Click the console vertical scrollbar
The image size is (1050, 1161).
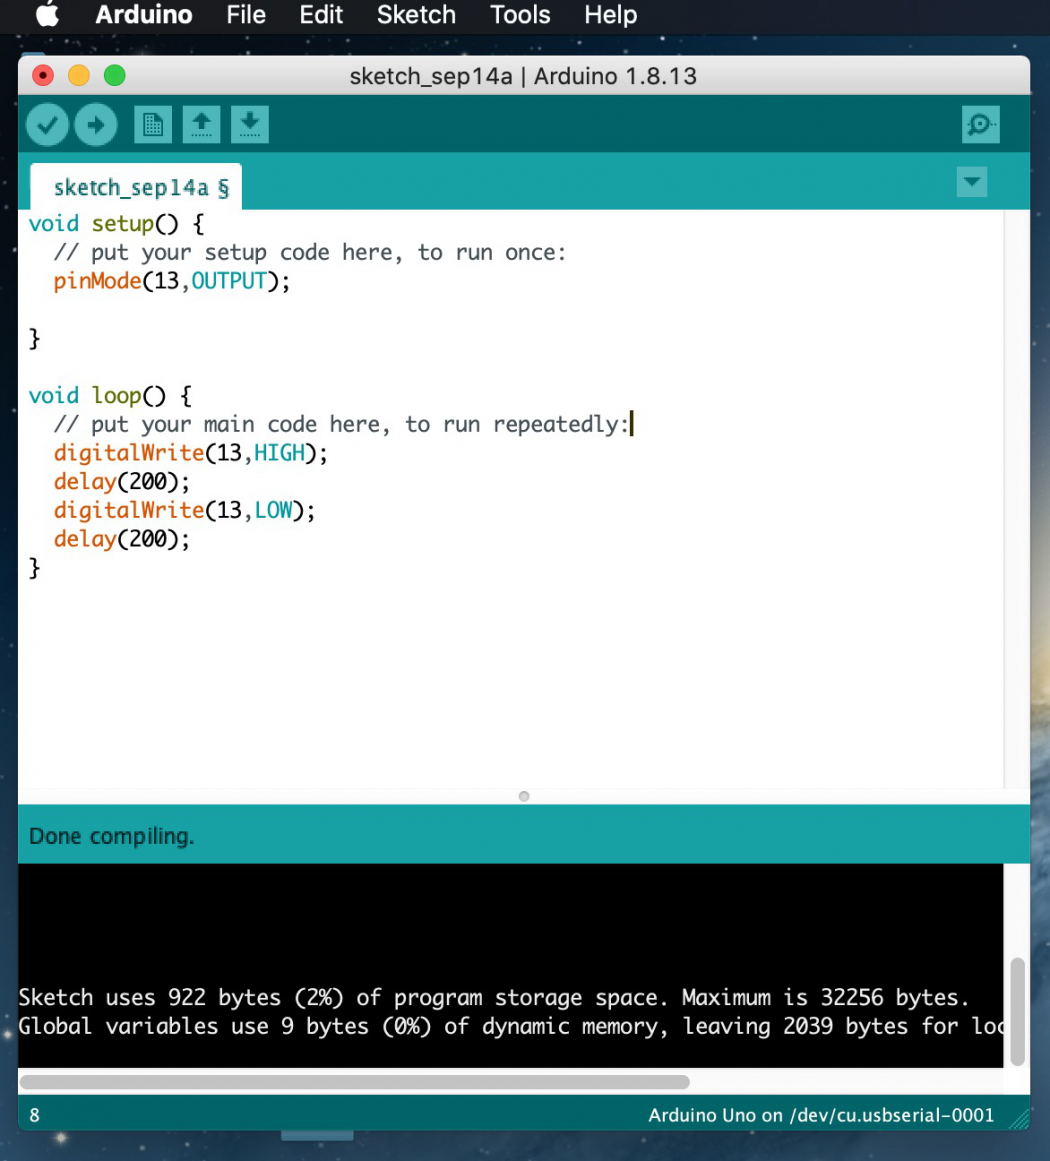[x=1017, y=1010]
